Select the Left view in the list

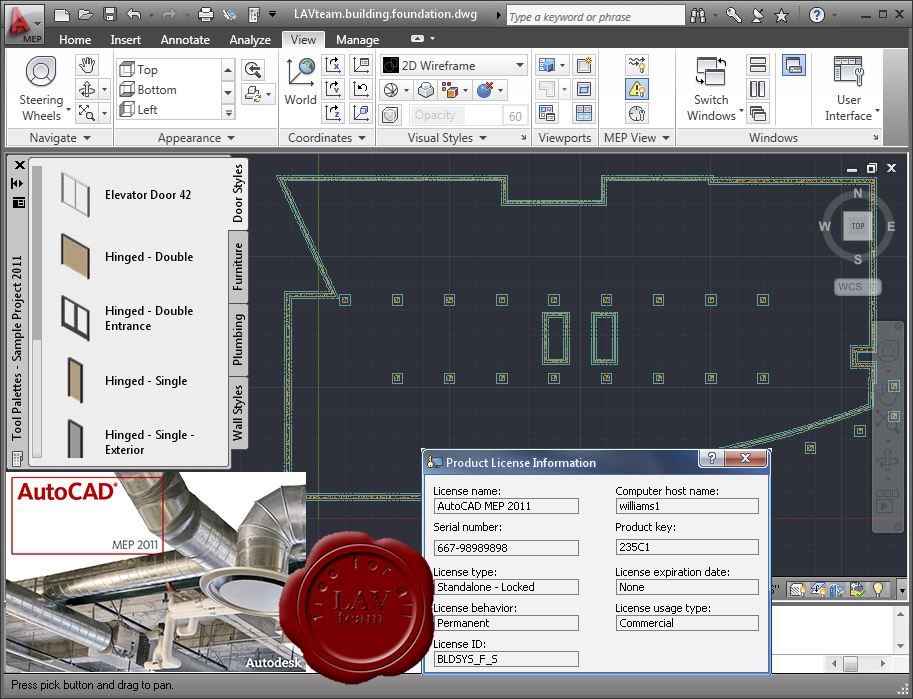(168, 110)
